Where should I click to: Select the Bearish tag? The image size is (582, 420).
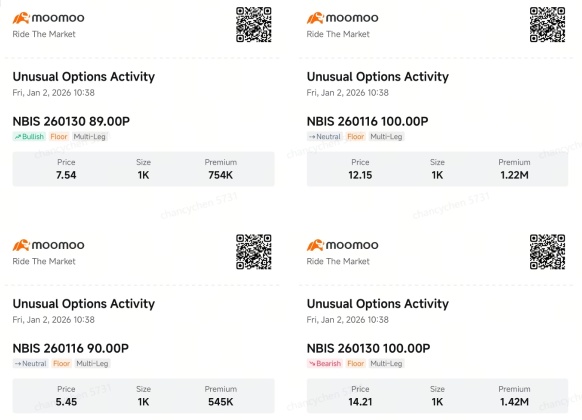(x=325, y=364)
